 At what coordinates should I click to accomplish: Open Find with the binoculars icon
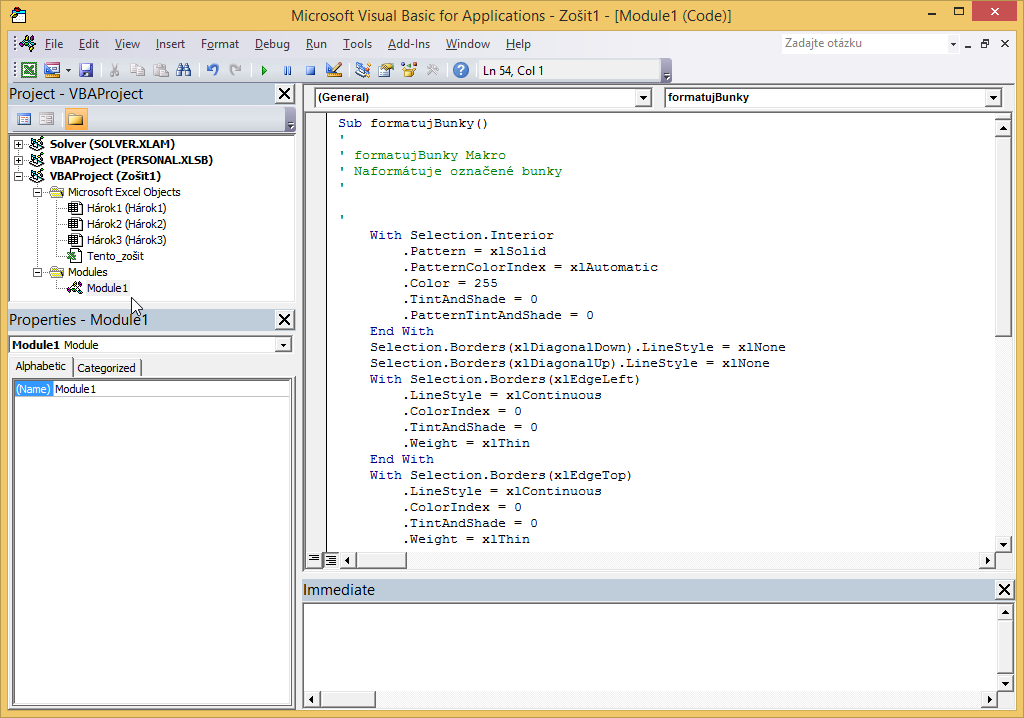pos(184,70)
